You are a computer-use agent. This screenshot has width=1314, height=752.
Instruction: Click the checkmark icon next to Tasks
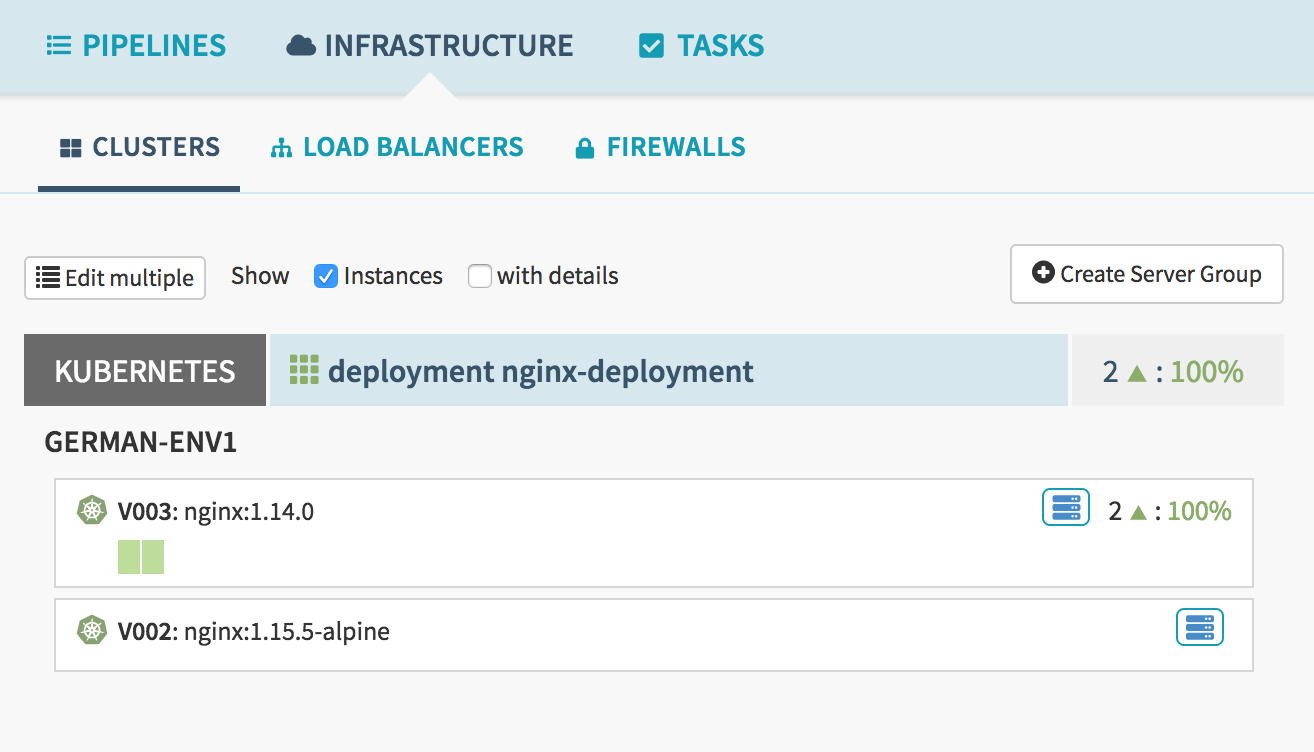[651, 46]
